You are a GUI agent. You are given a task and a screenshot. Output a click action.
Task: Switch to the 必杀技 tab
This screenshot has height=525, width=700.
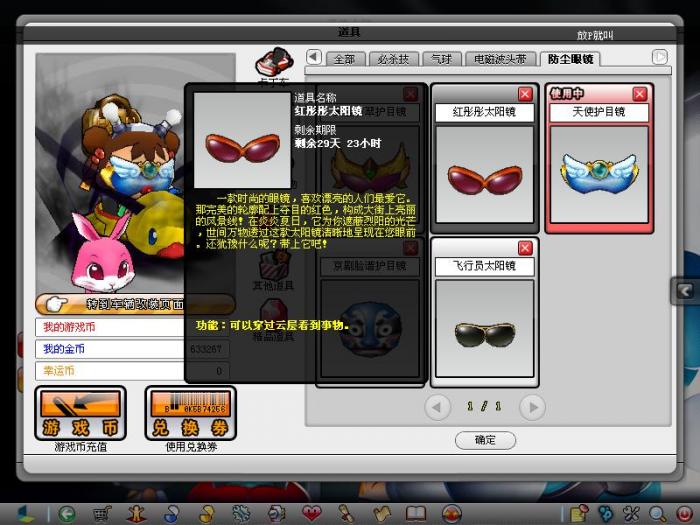pos(393,59)
